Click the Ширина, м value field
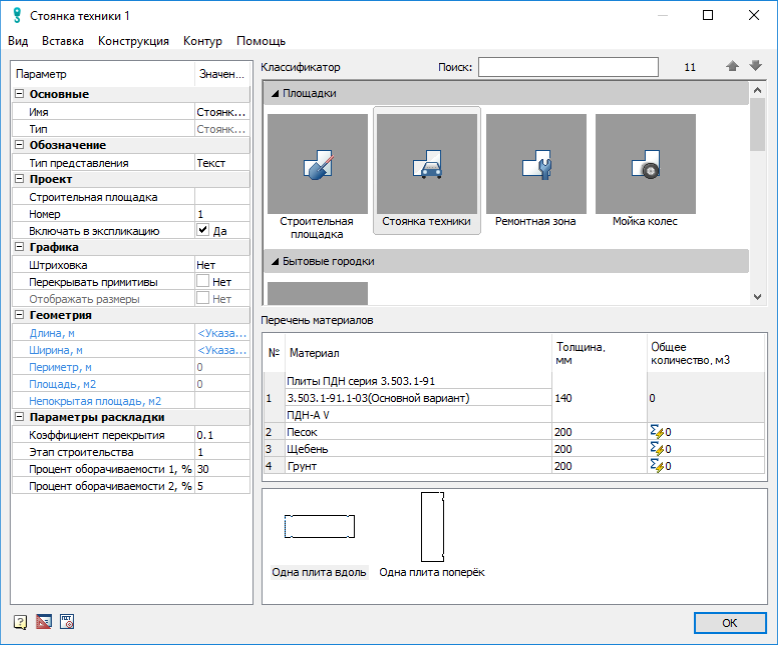The width and height of the screenshot is (779, 646). [x=222, y=350]
